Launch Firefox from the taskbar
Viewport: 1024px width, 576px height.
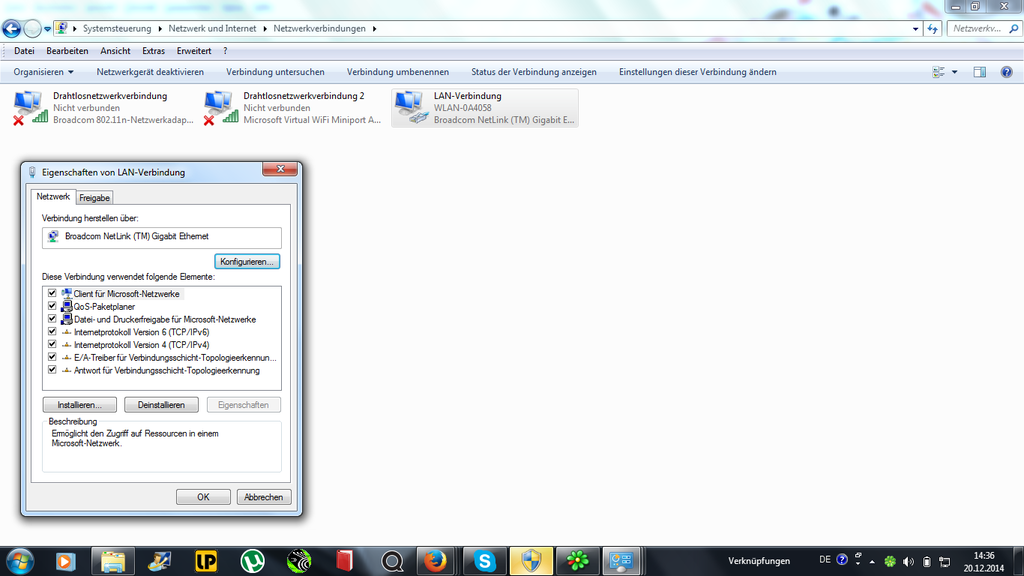435,561
